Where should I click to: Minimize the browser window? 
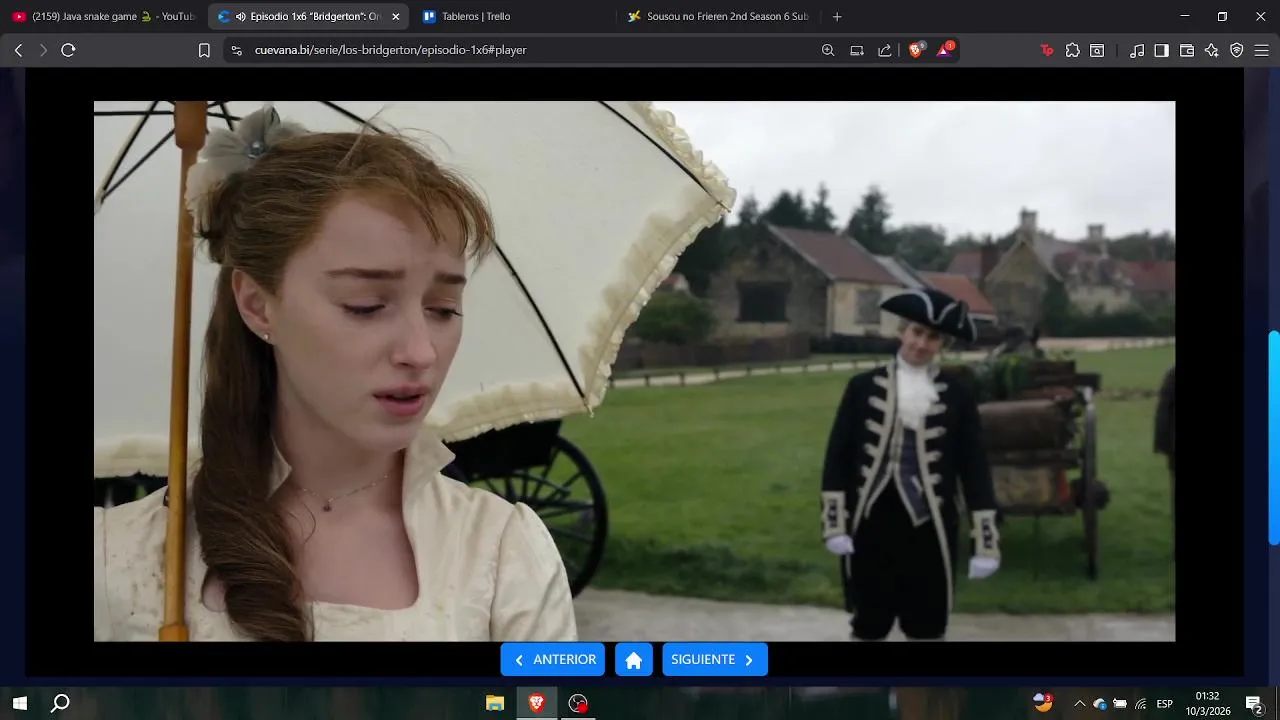[x=1185, y=16]
